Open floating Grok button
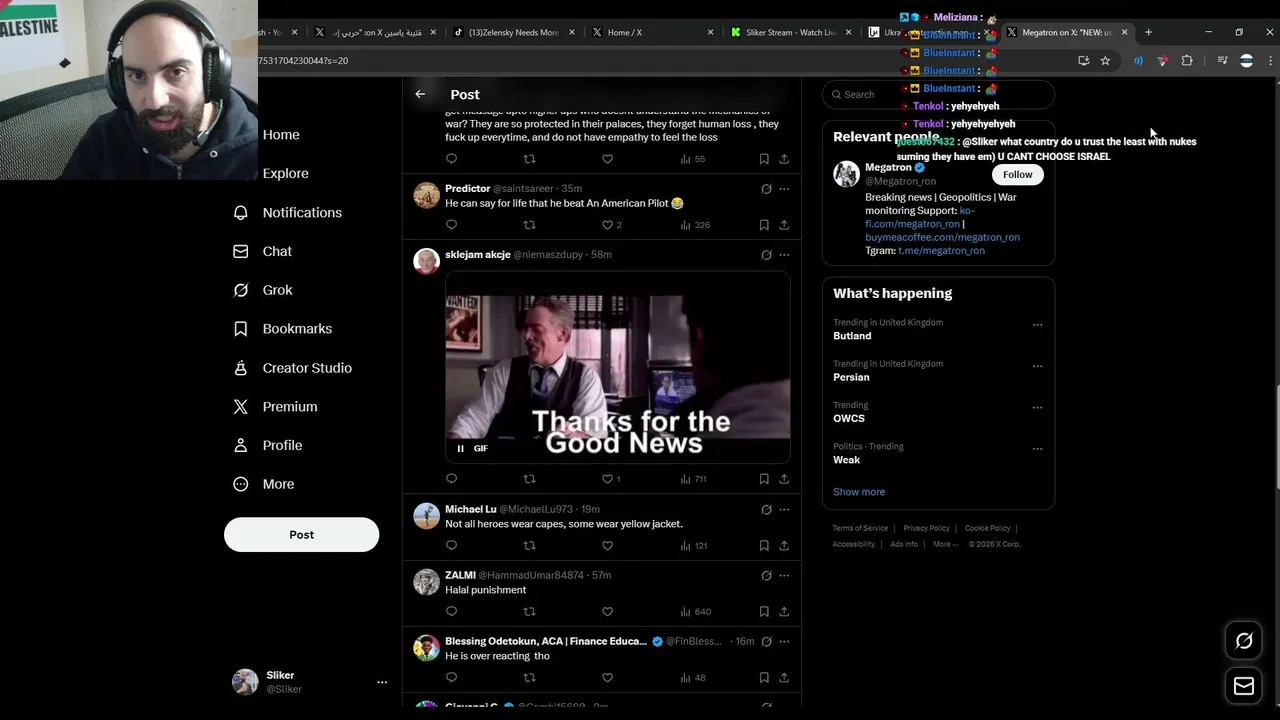 pyautogui.click(x=1244, y=641)
